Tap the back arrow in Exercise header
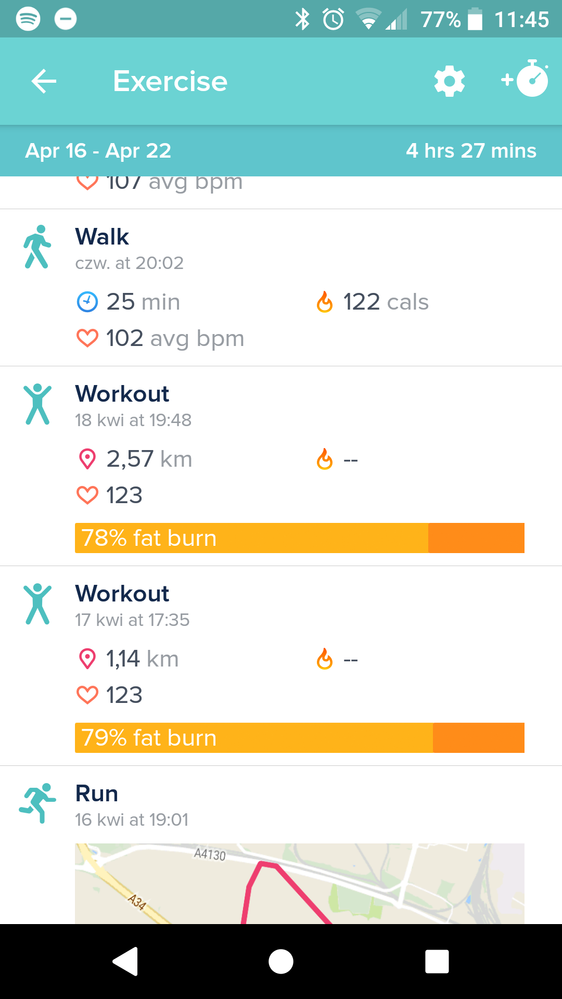The image size is (562, 999). [x=44, y=82]
